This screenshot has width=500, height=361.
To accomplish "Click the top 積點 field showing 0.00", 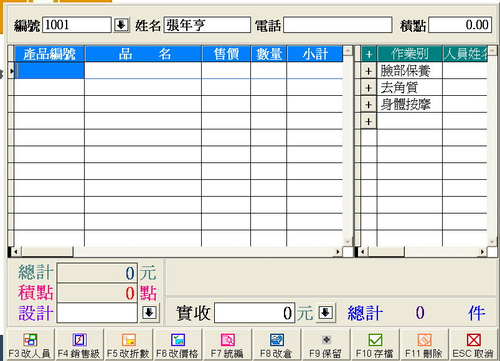I will (x=460, y=25).
